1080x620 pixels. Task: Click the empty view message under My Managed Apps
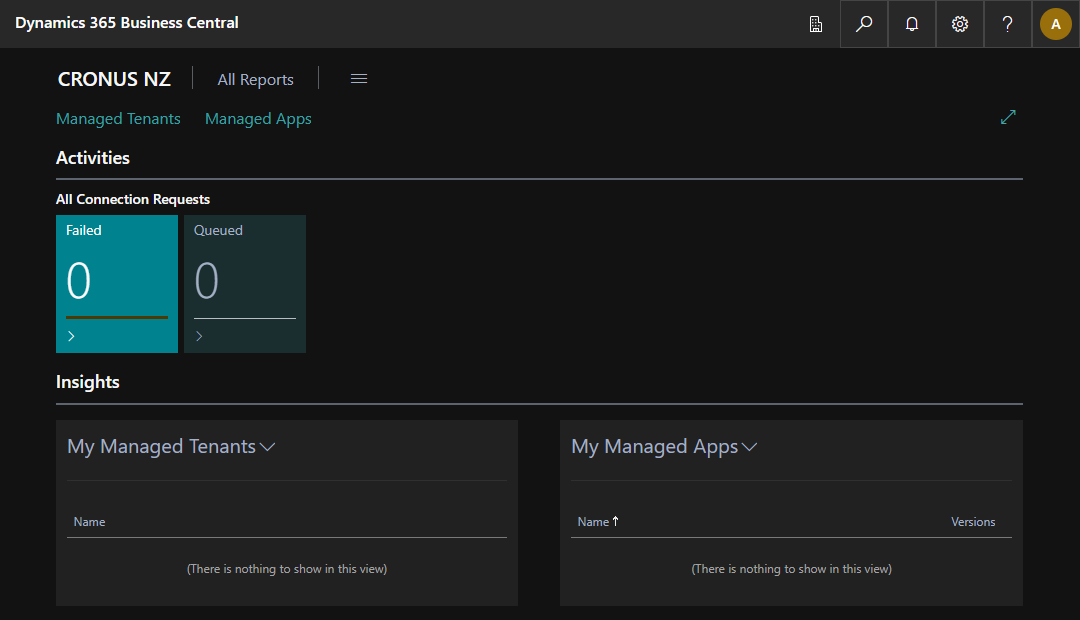point(791,569)
